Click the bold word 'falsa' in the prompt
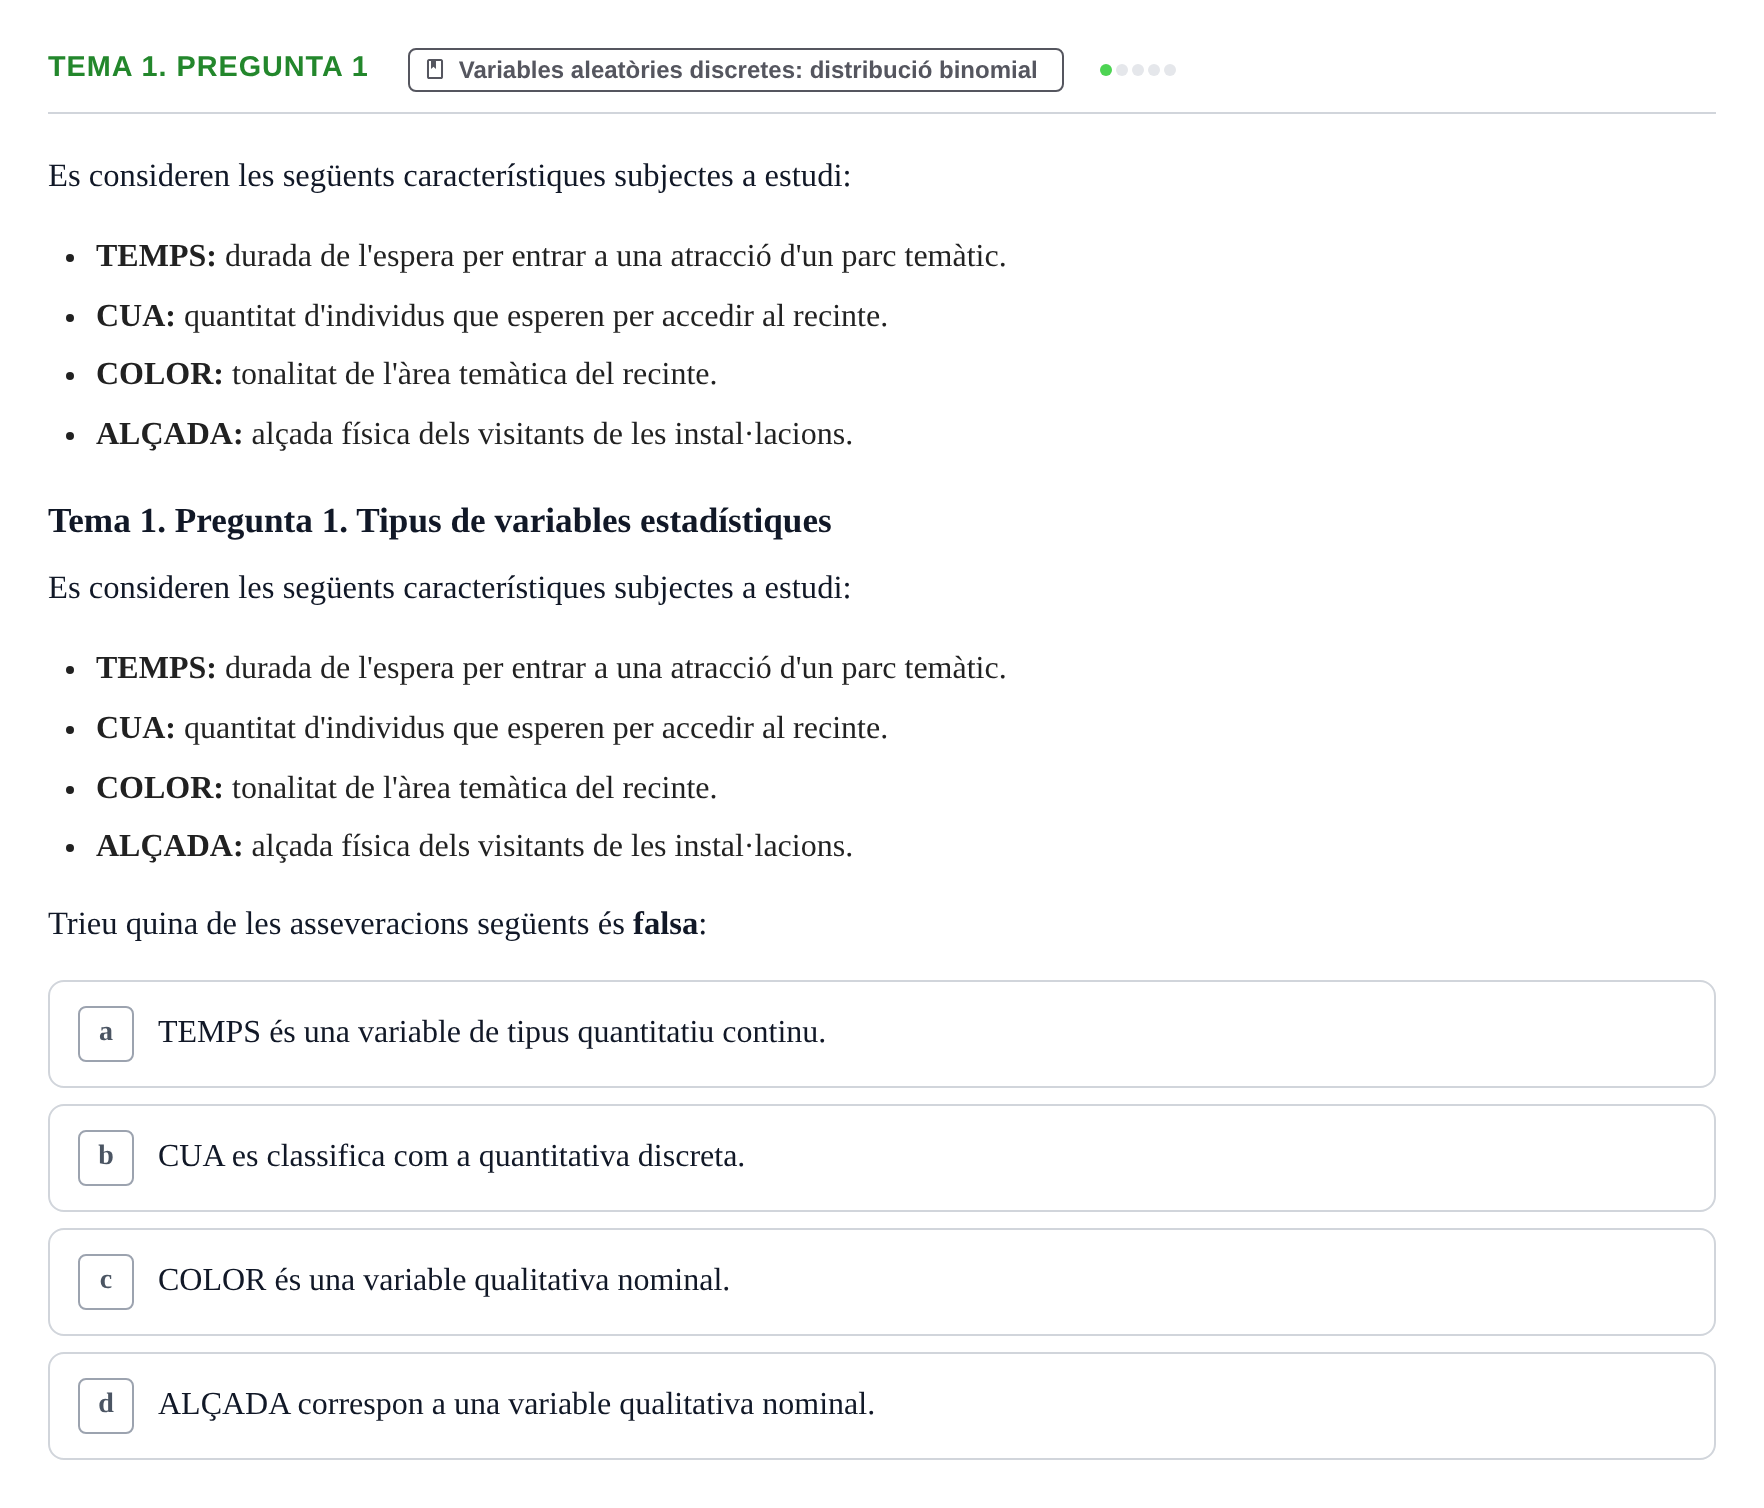1764x1508 pixels. click(x=665, y=923)
